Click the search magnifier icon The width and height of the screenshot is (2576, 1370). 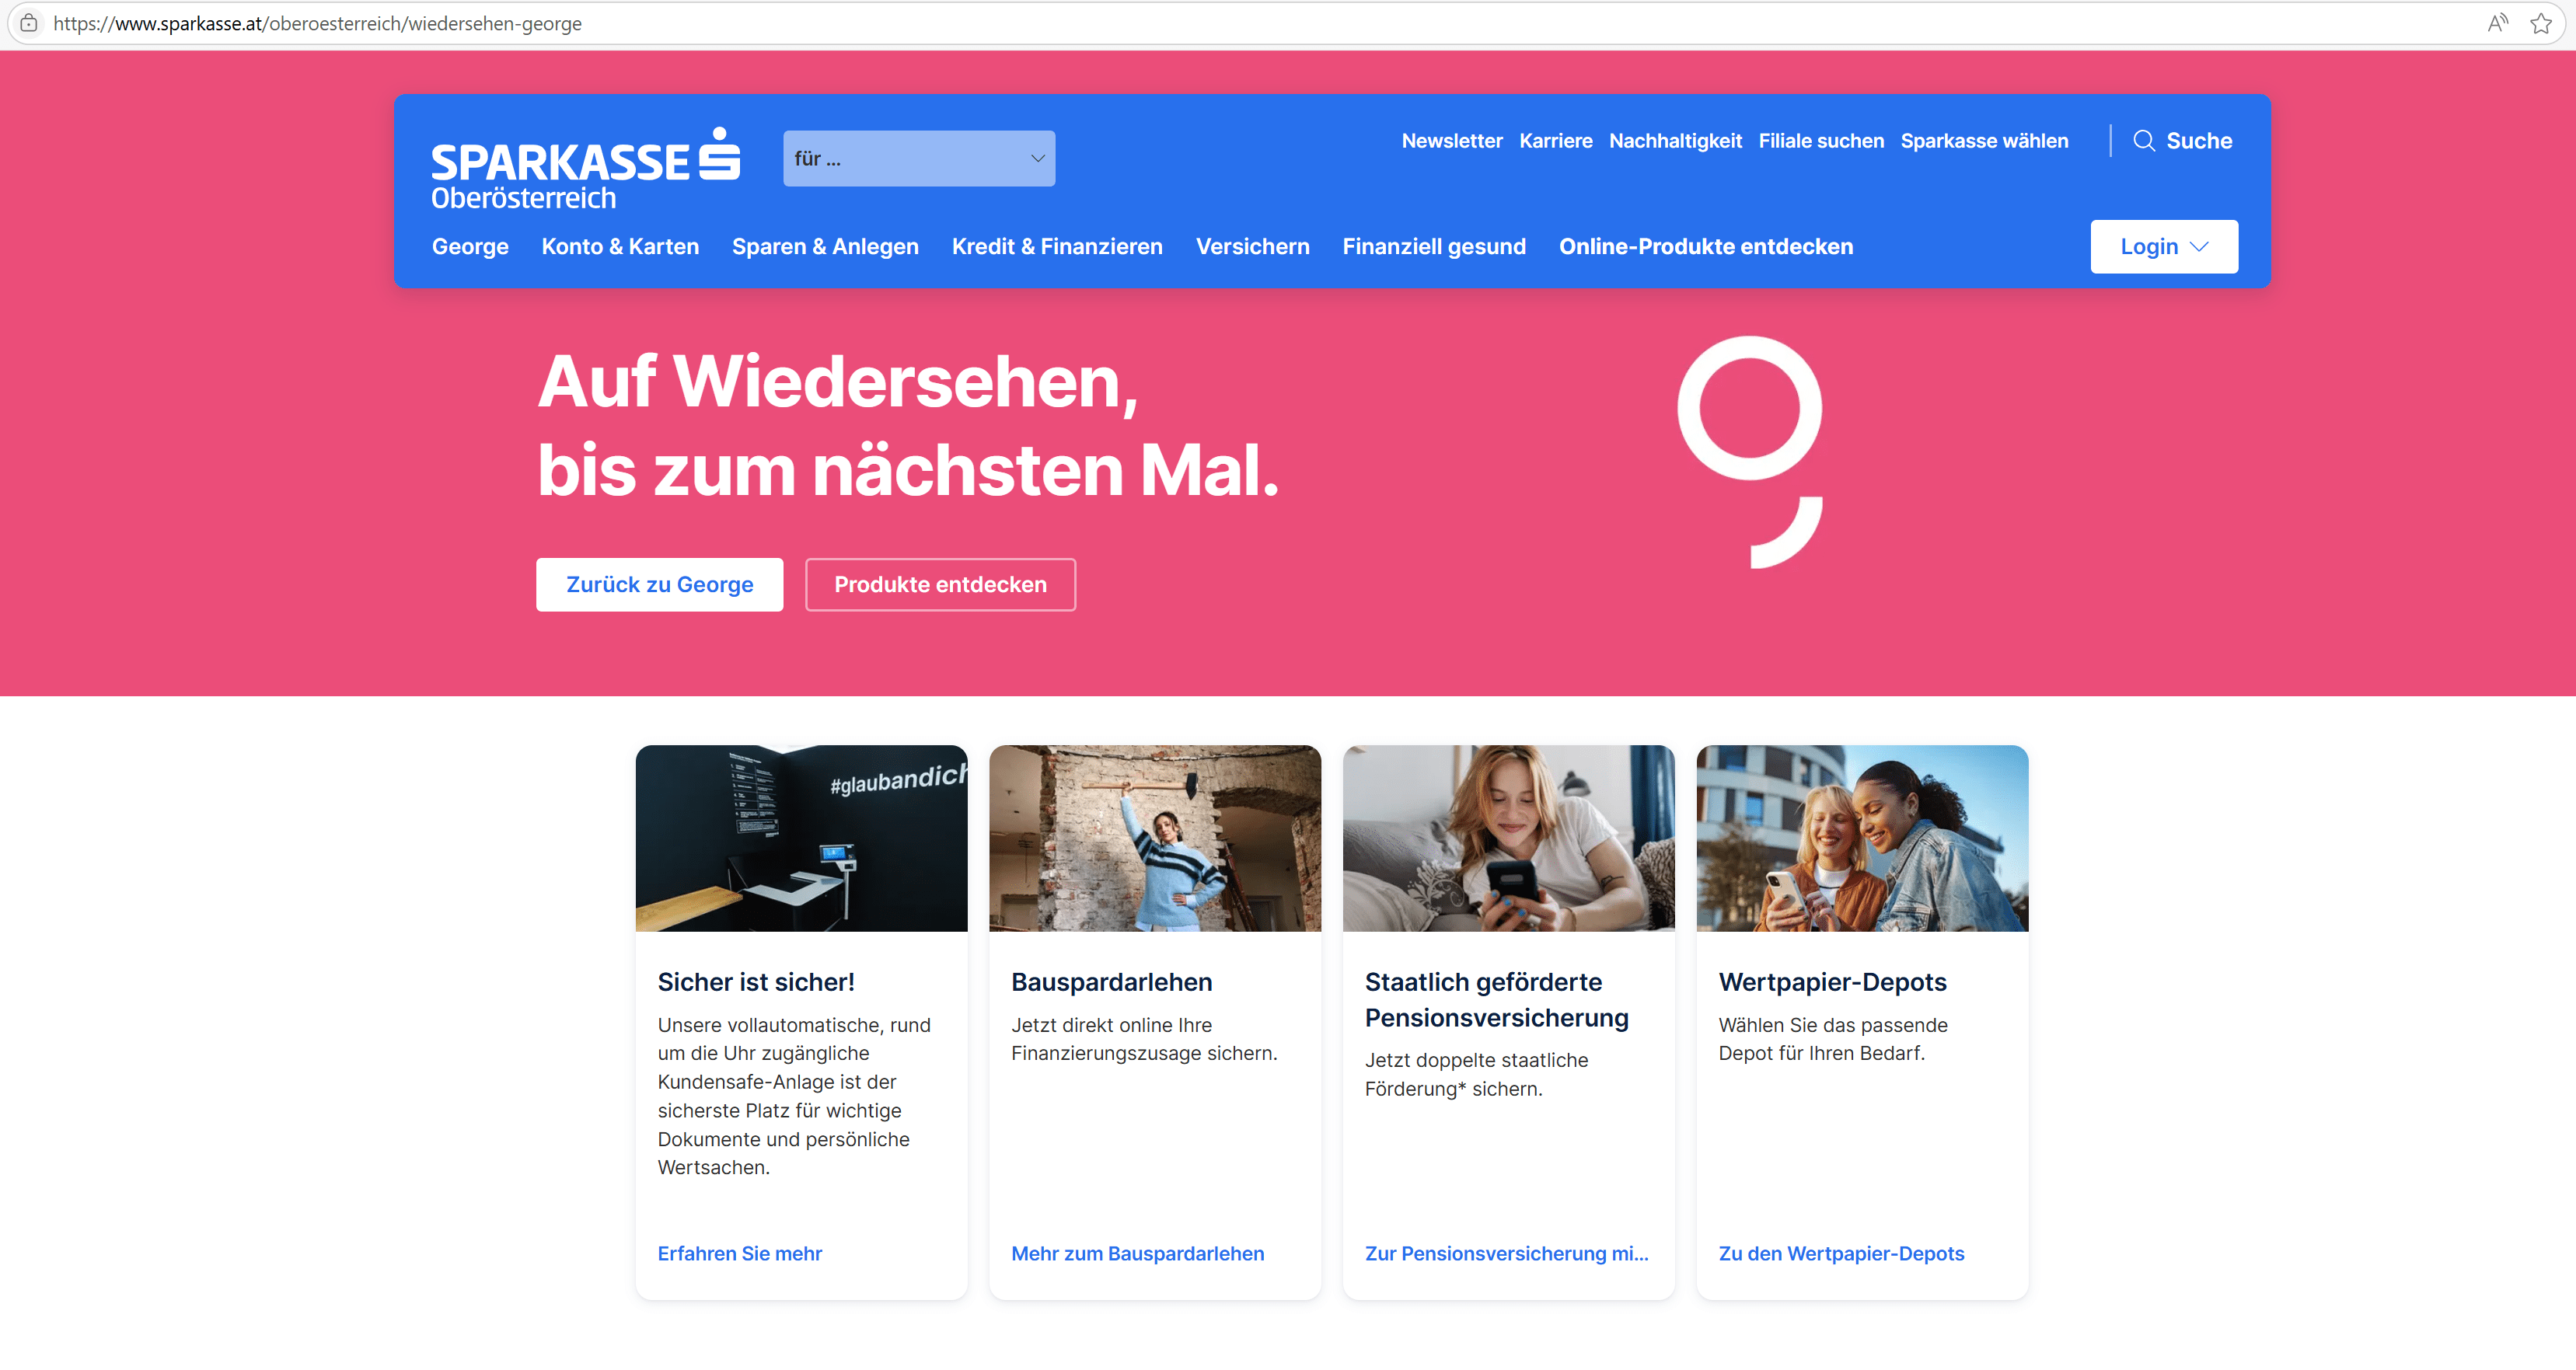pyautogui.click(x=2143, y=141)
